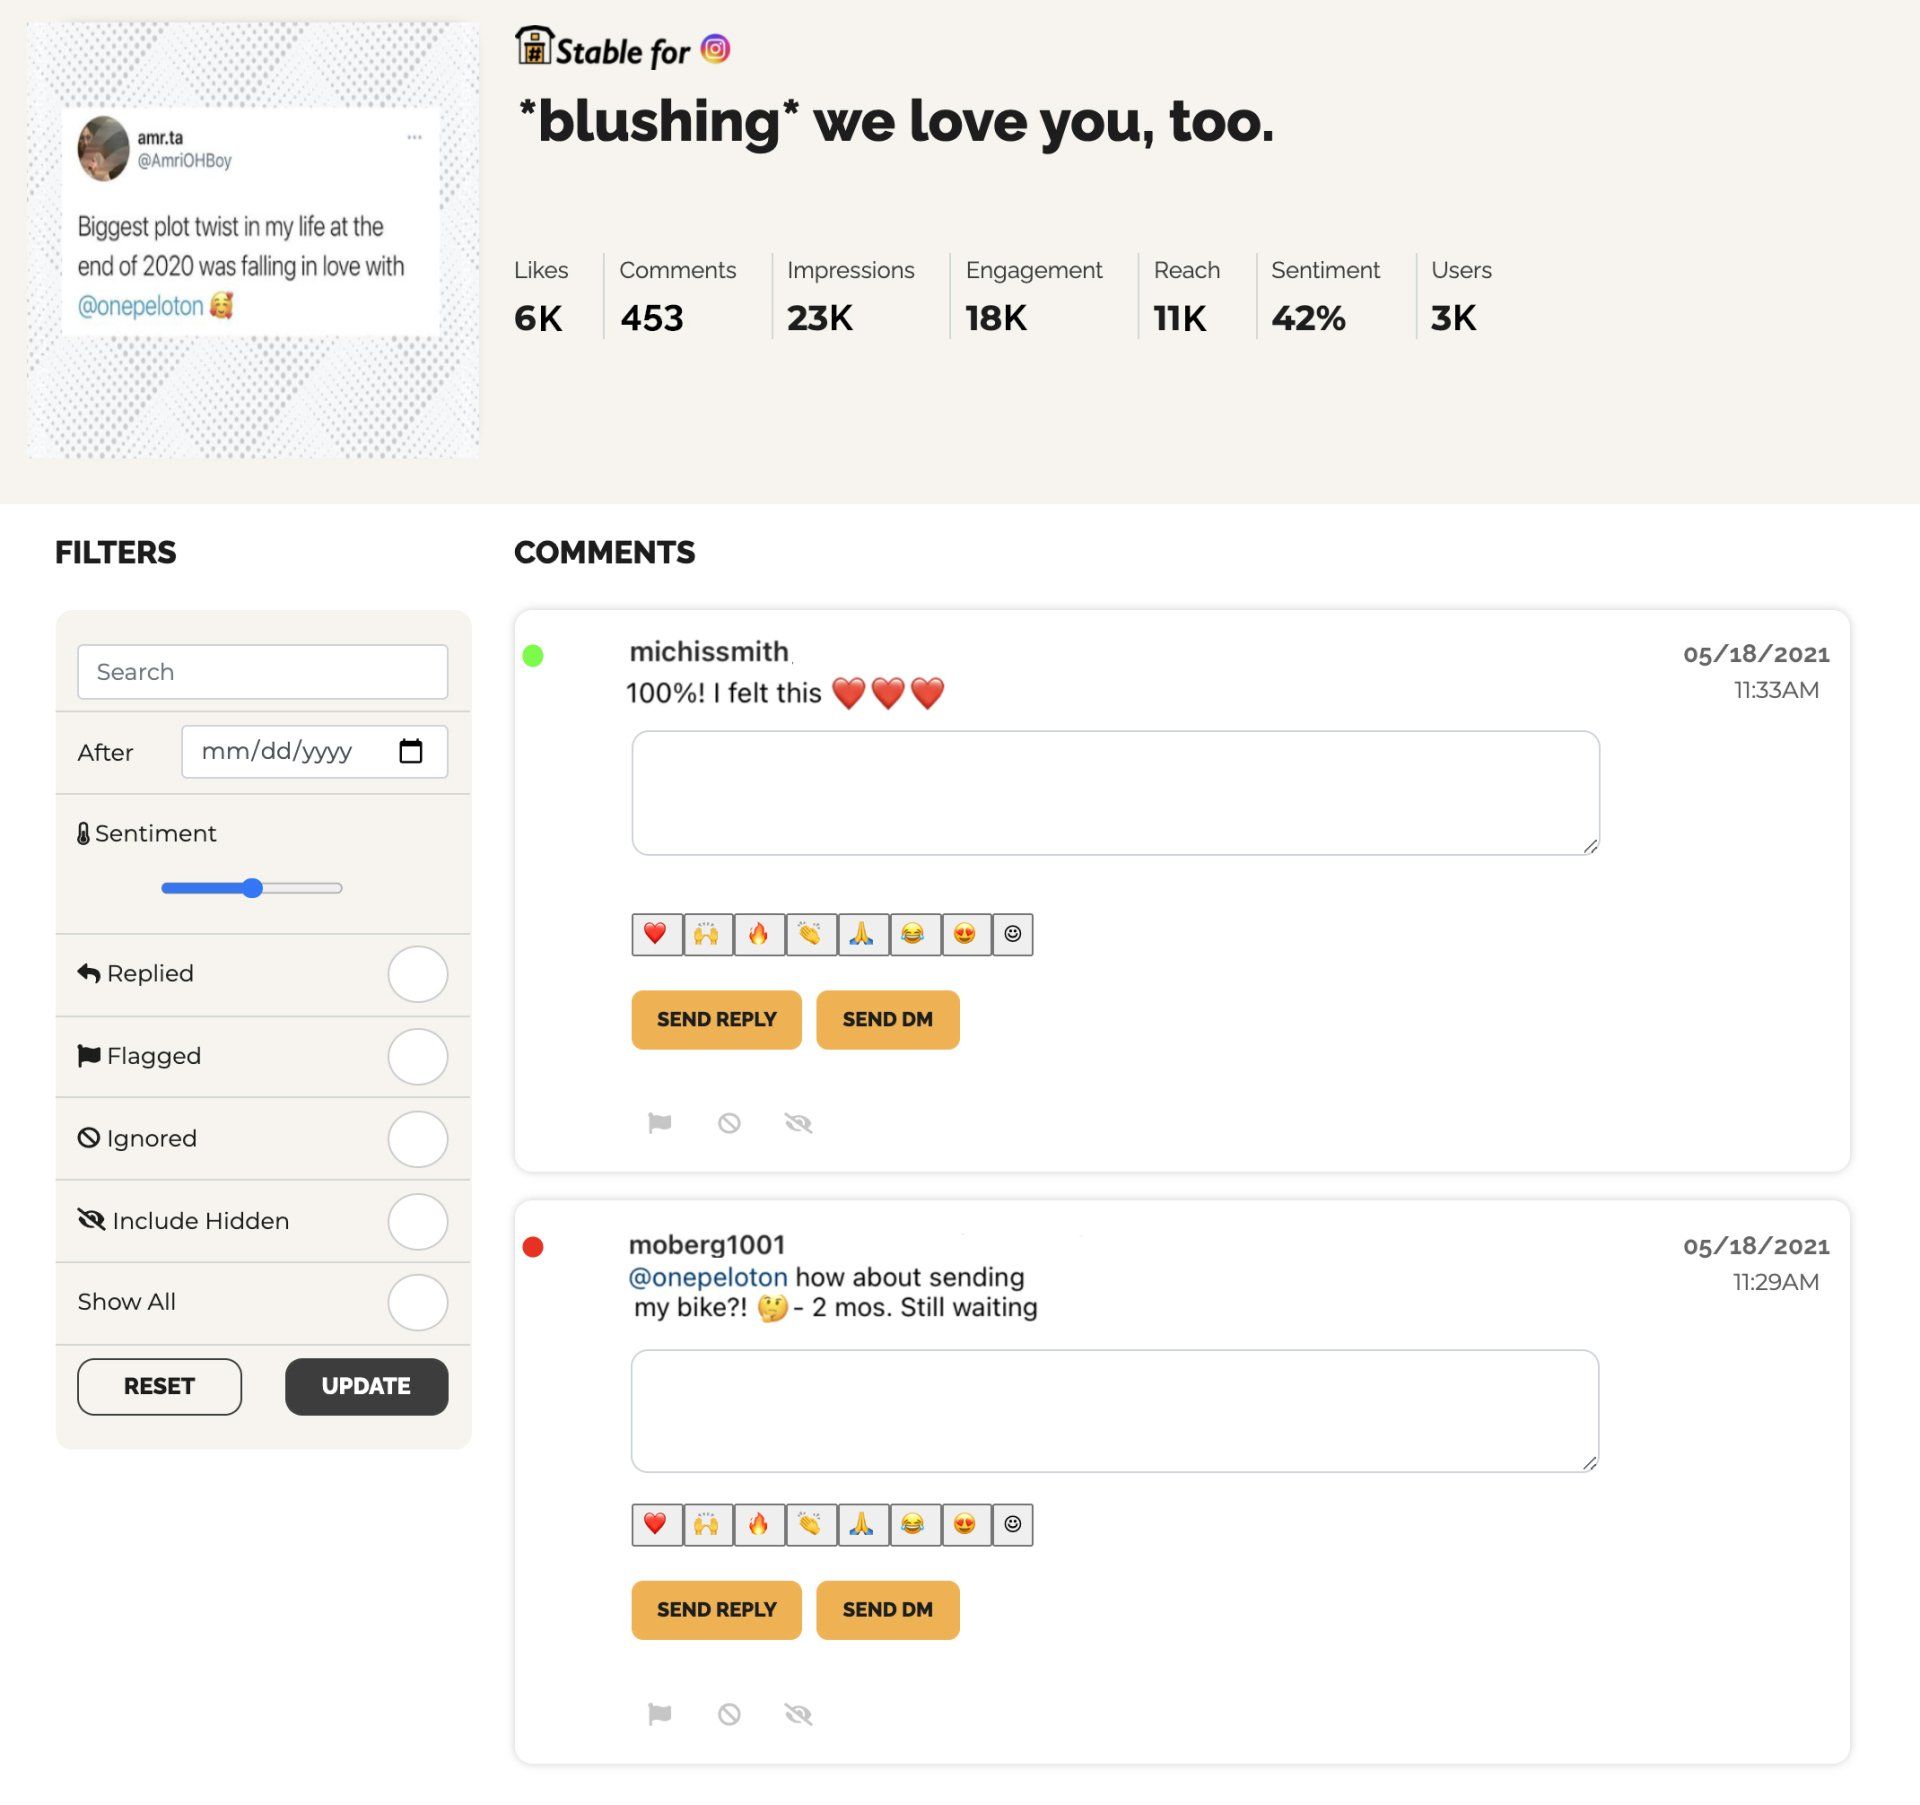1920x1805 pixels.
Task: Send reply to michissmith's comment
Action: [716, 1020]
